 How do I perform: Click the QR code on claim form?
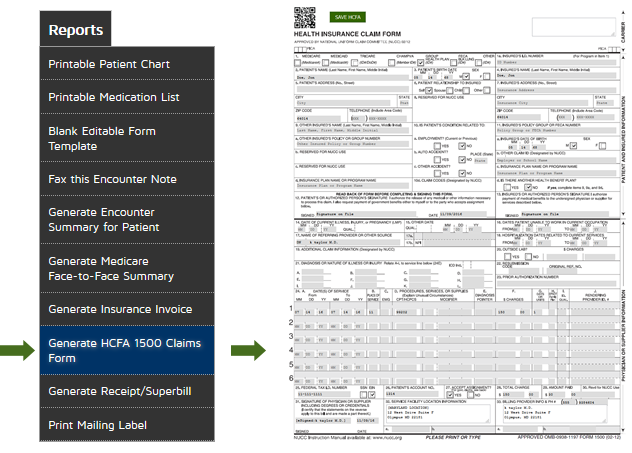point(304,17)
